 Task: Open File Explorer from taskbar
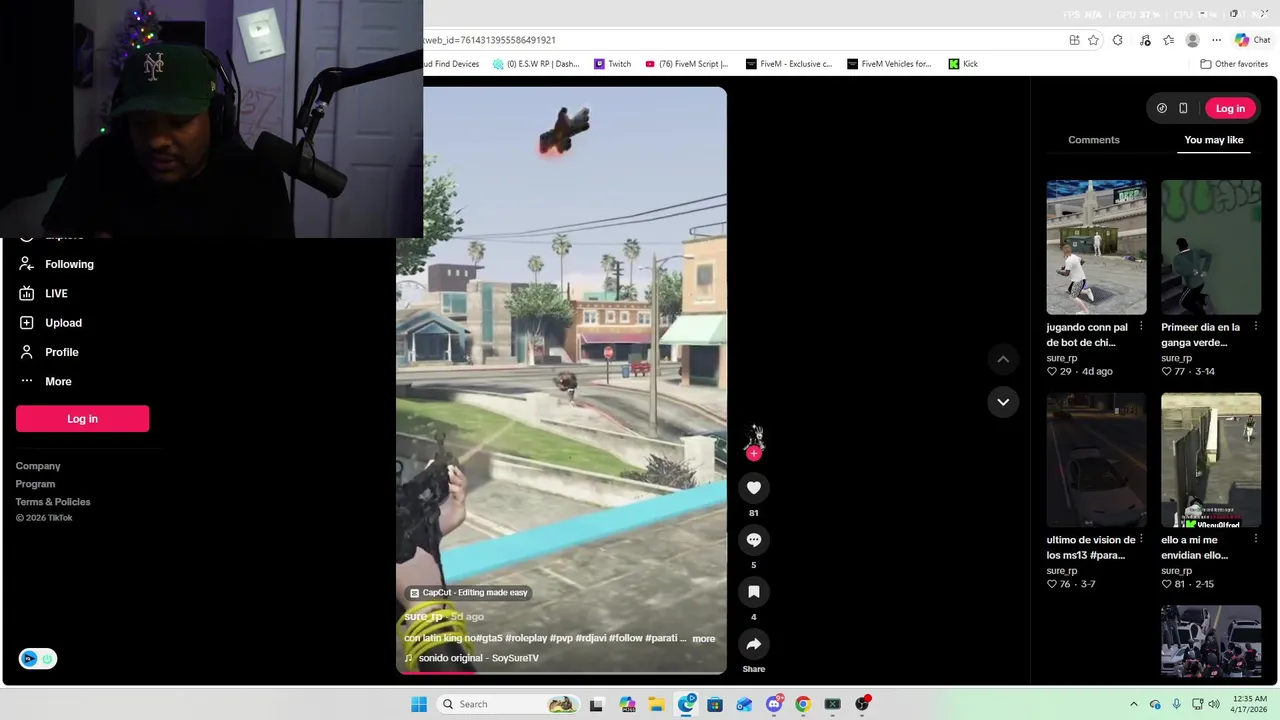656,704
